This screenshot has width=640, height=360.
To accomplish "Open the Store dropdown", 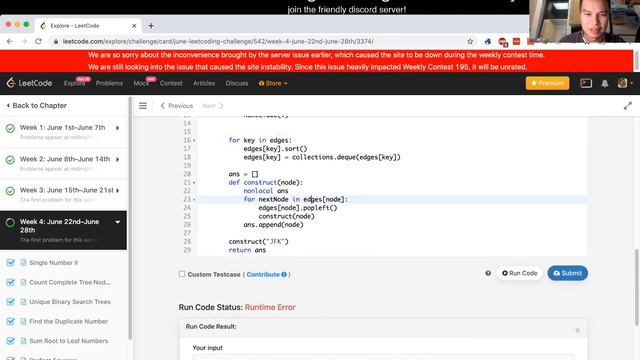I will click(273, 83).
